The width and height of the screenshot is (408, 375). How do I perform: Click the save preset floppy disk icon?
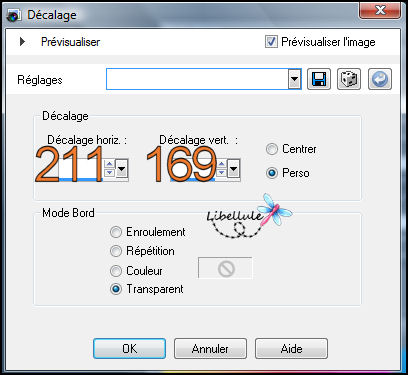point(319,79)
